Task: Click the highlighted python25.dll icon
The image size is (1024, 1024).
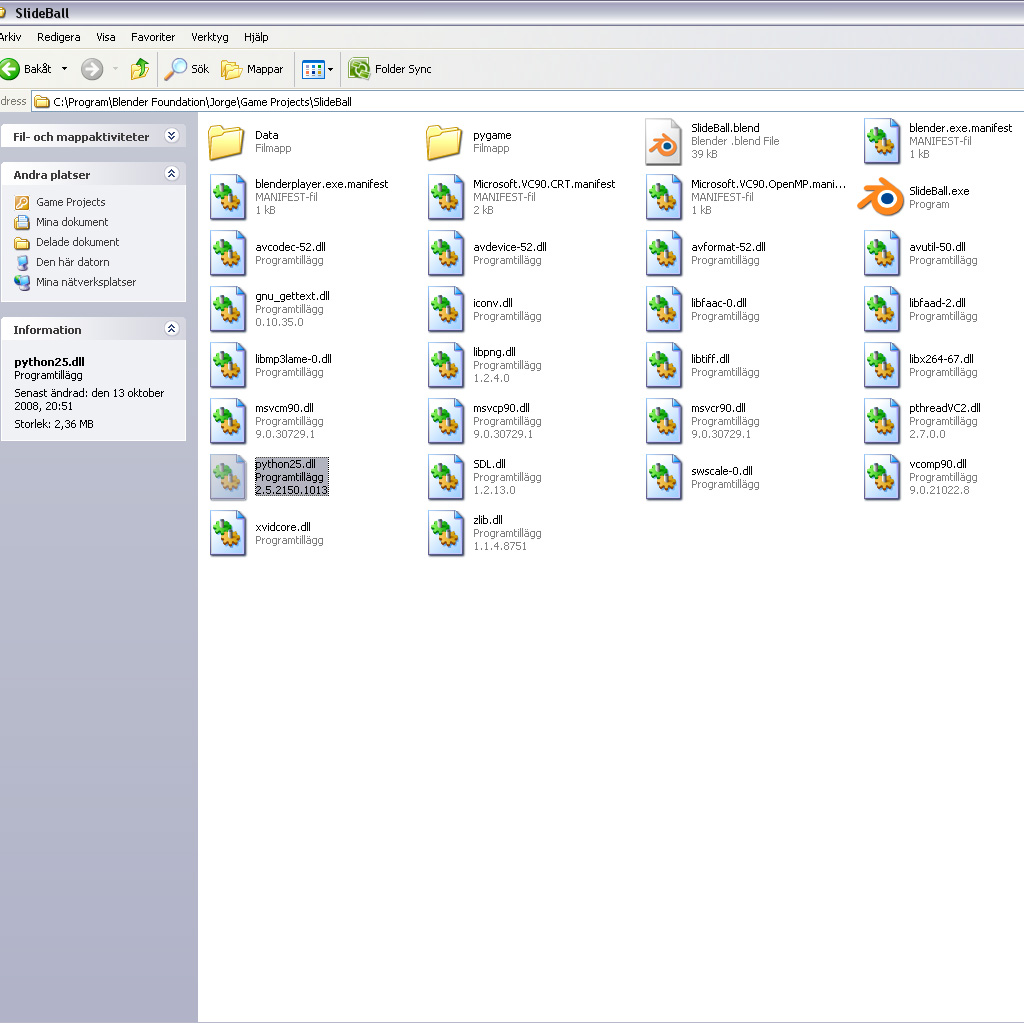Action: (x=228, y=477)
